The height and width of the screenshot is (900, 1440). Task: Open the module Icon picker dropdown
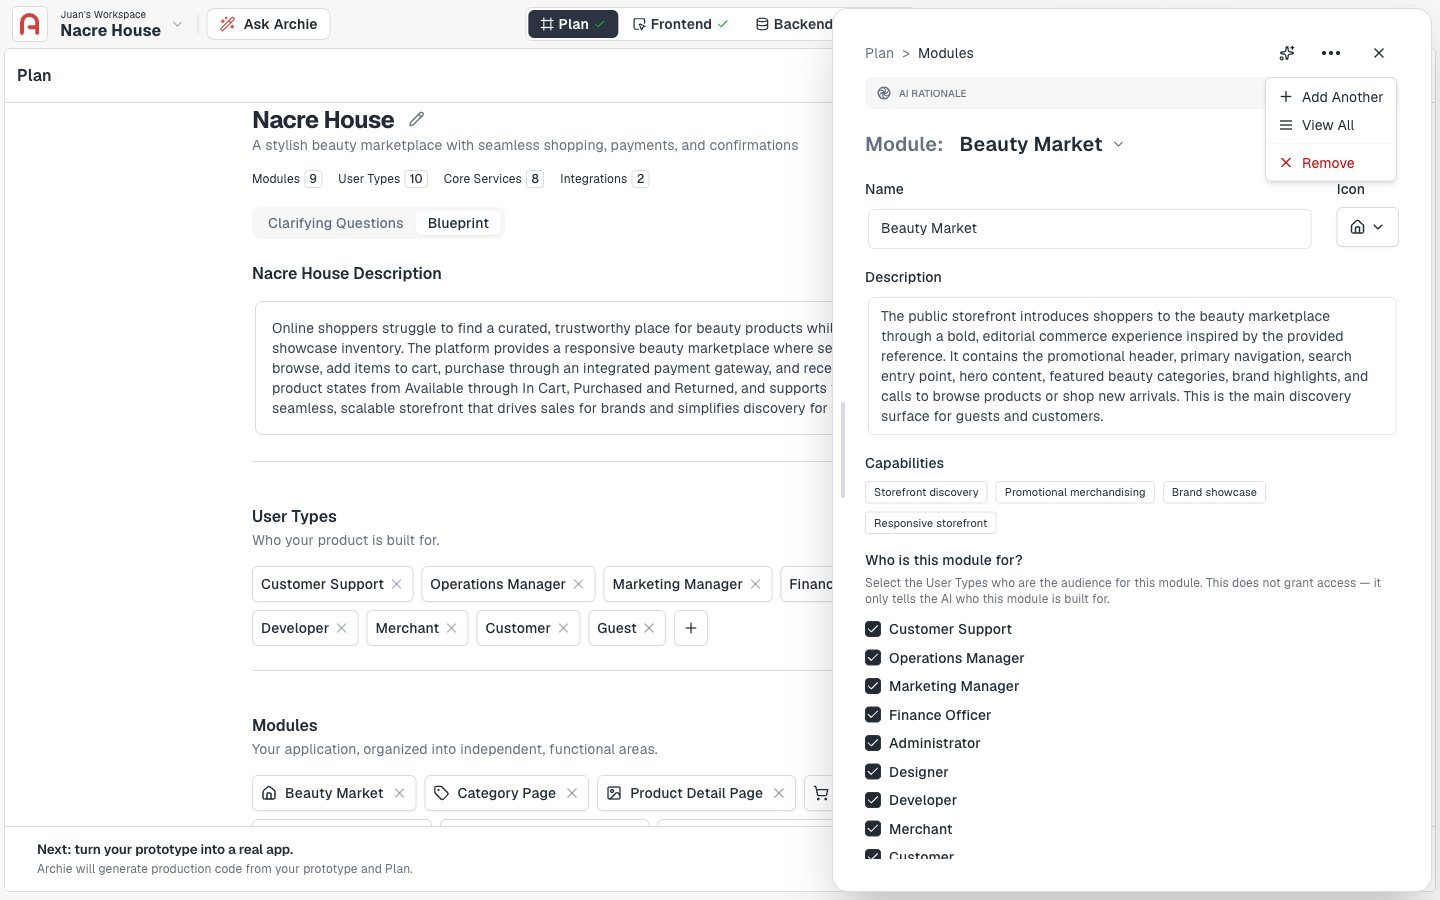[1367, 227]
